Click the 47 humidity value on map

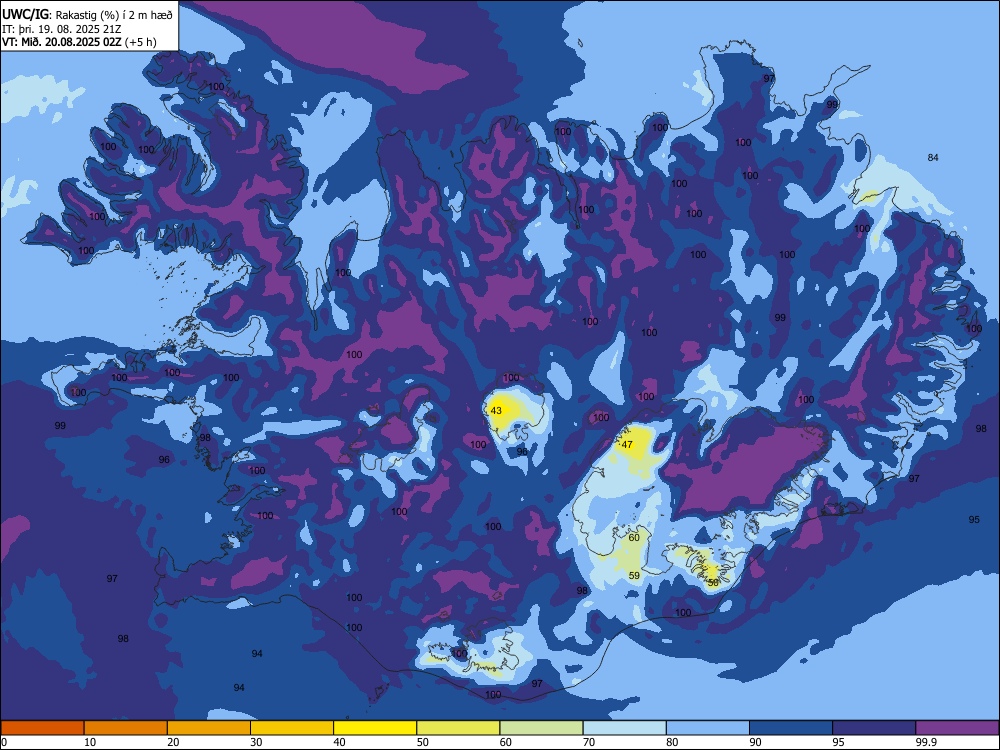(x=627, y=445)
